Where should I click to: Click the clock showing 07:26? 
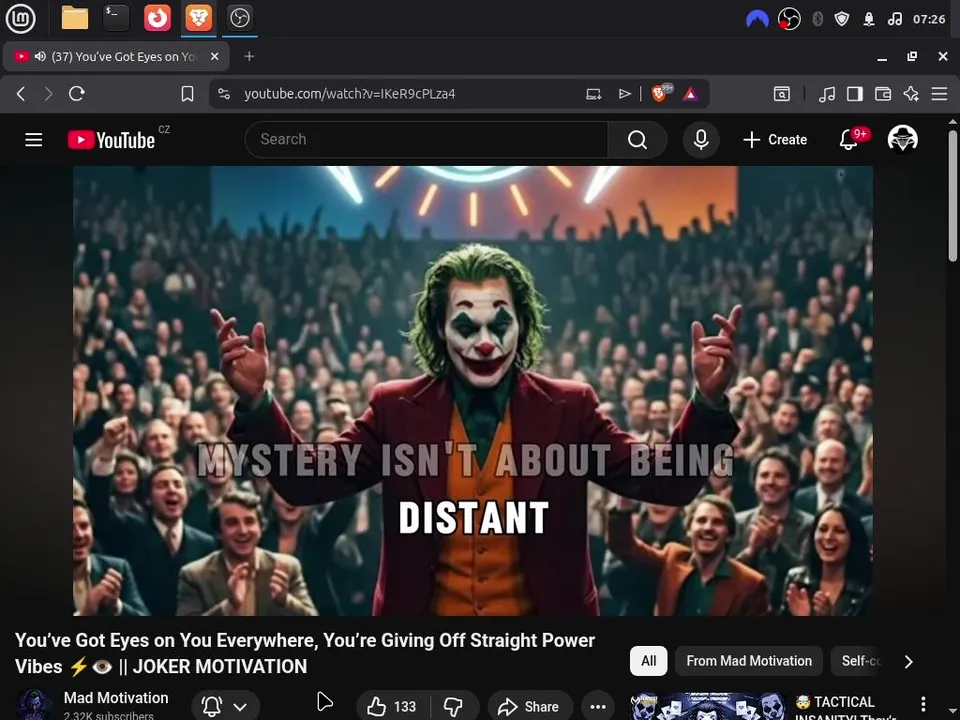point(929,19)
